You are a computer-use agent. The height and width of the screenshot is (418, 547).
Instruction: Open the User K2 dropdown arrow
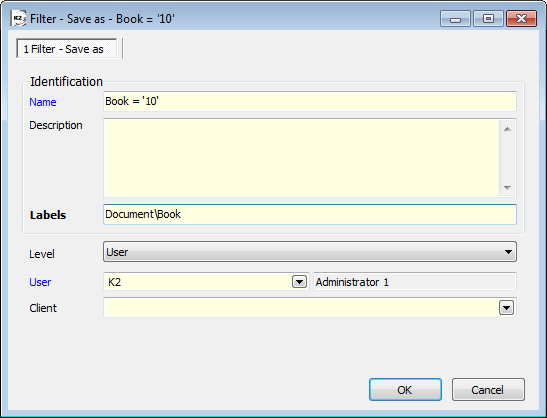pyautogui.click(x=299, y=282)
